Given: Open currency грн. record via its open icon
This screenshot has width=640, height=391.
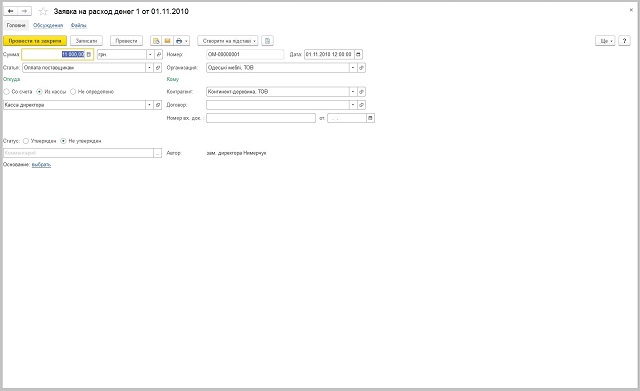Looking at the screenshot, I should coord(158,54).
